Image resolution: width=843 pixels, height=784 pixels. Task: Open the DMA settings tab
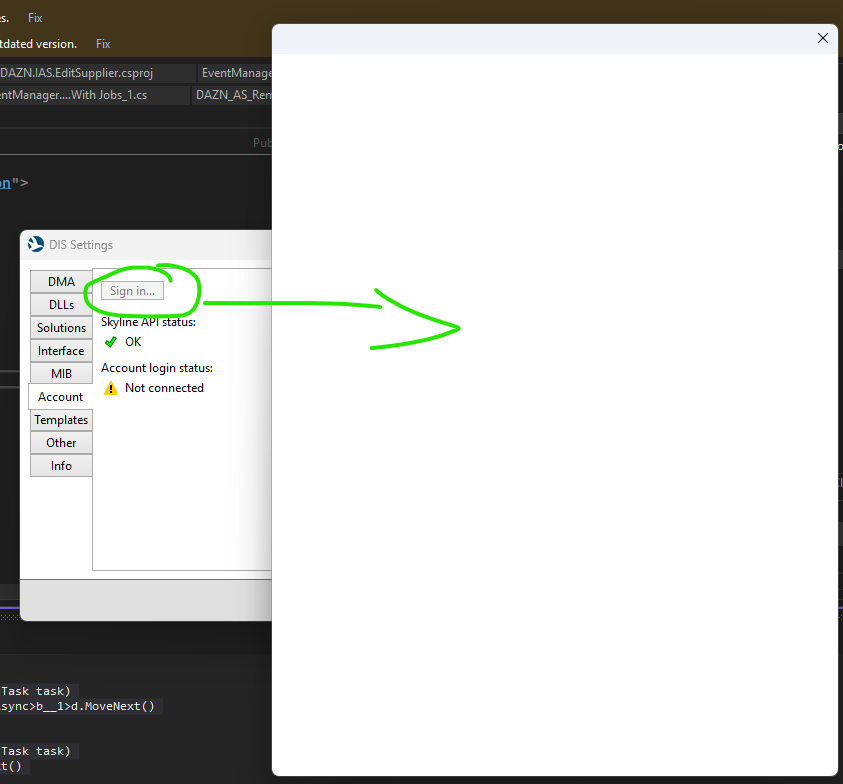coord(61,282)
